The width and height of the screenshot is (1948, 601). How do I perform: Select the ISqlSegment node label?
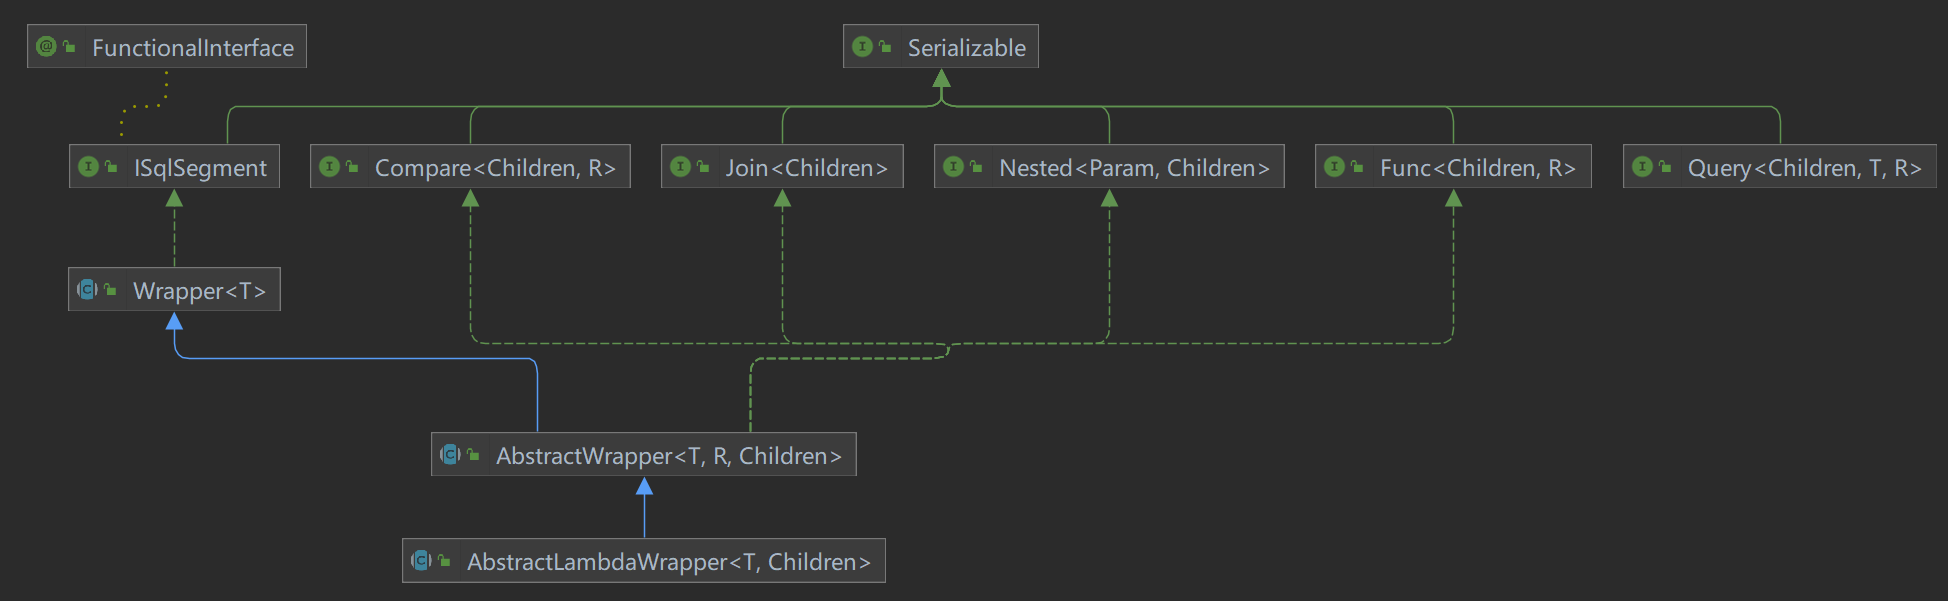click(200, 168)
